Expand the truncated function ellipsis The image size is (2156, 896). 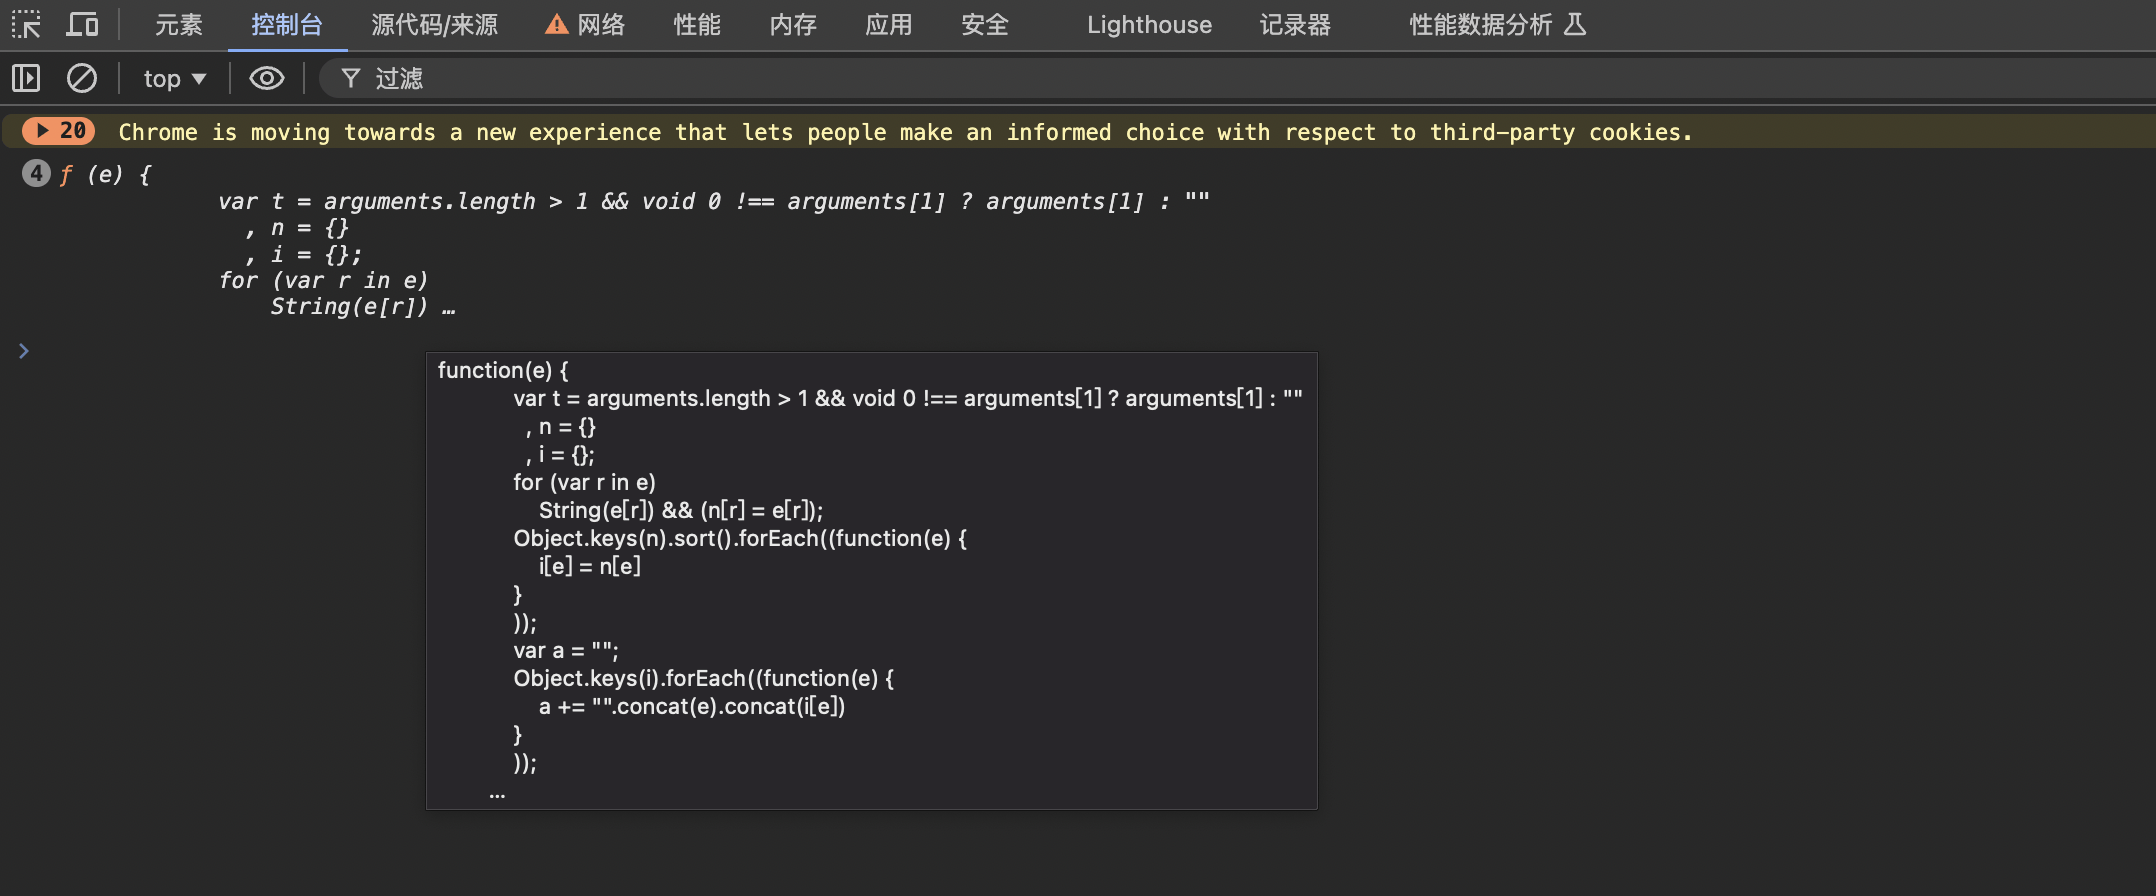pos(449,308)
